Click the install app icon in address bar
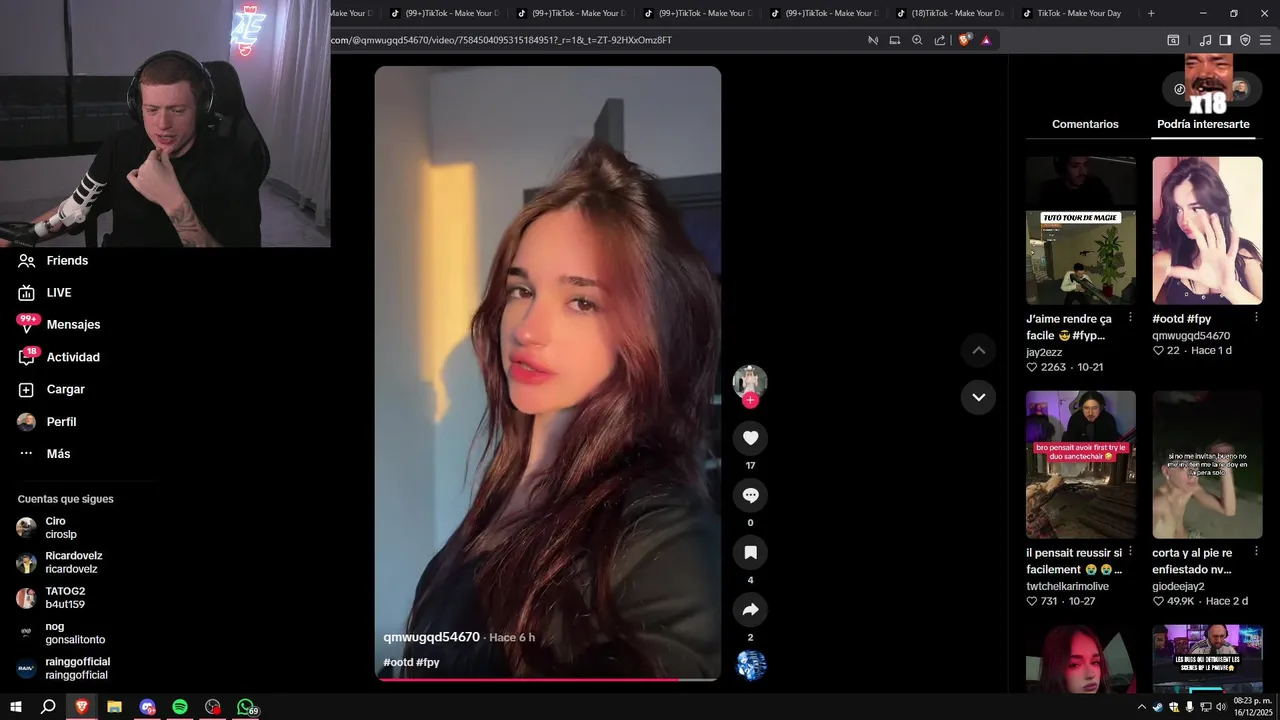Screen dimensions: 1280x720 point(895,40)
